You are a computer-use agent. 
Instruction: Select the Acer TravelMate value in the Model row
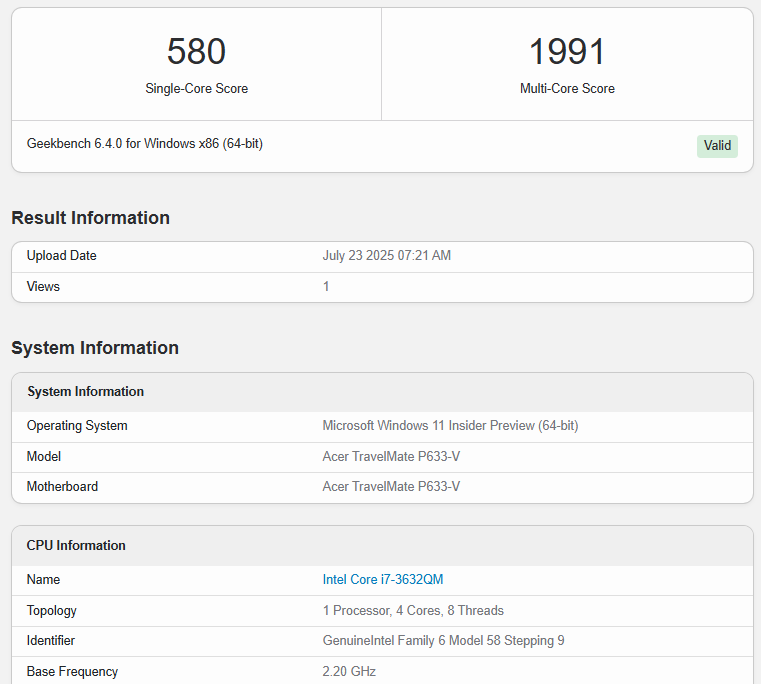click(391, 457)
